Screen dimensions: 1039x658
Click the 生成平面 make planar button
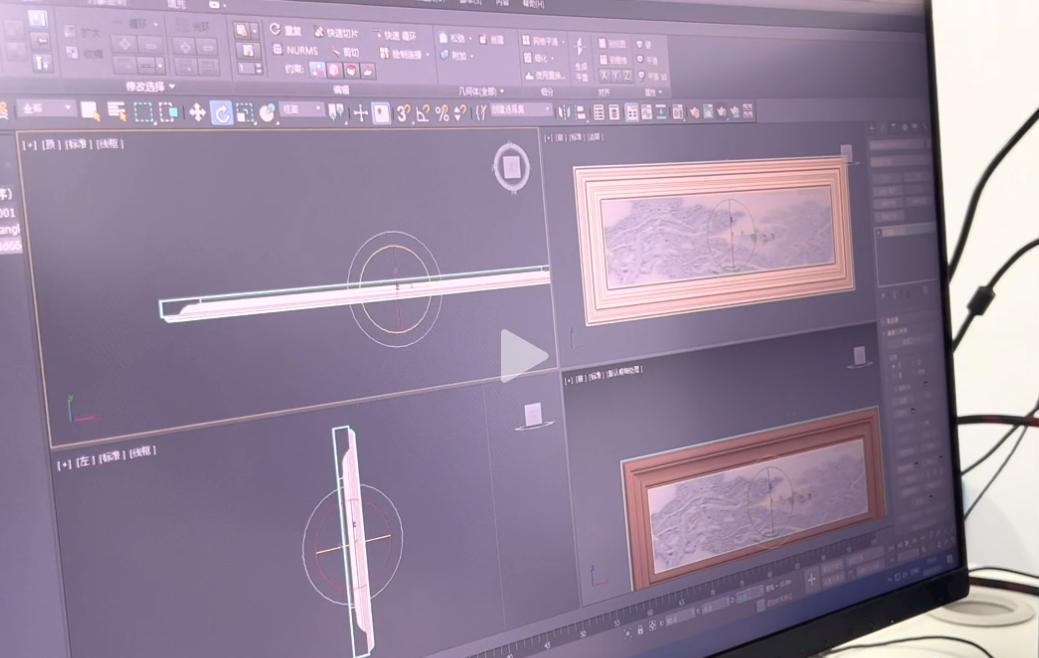pyautogui.click(x=580, y=58)
